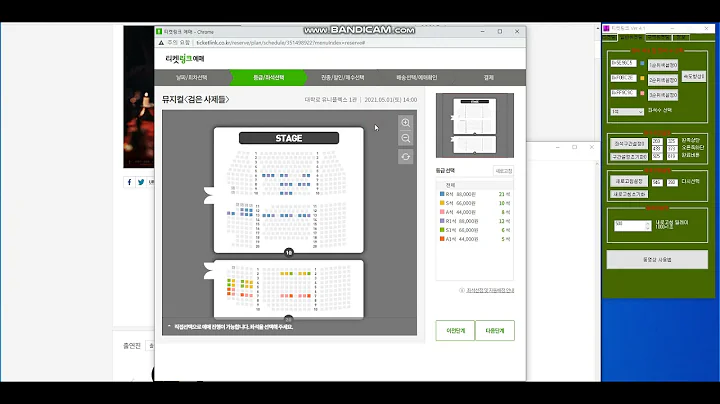This screenshot has height=404, width=720.
Task: Click the 3순위색설정 button
Action: point(663,95)
